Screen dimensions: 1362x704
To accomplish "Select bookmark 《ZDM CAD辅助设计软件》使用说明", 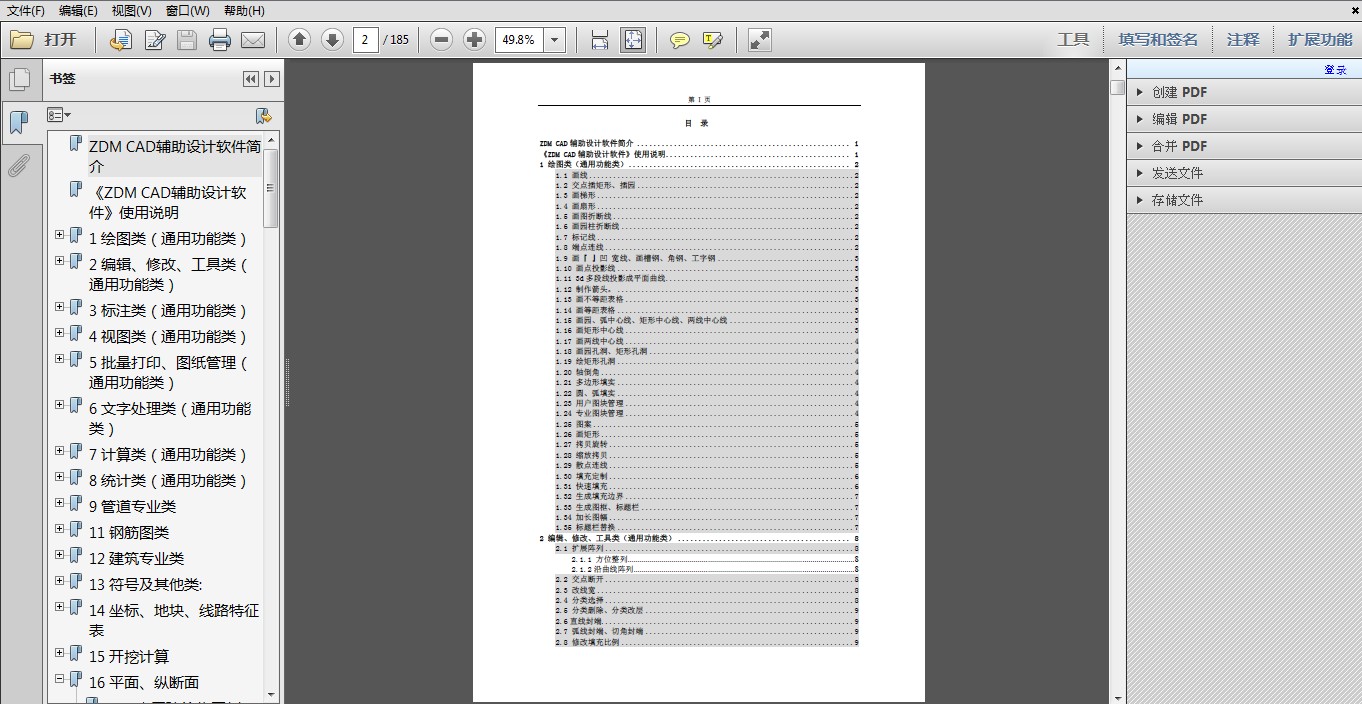I will coord(168,202).
